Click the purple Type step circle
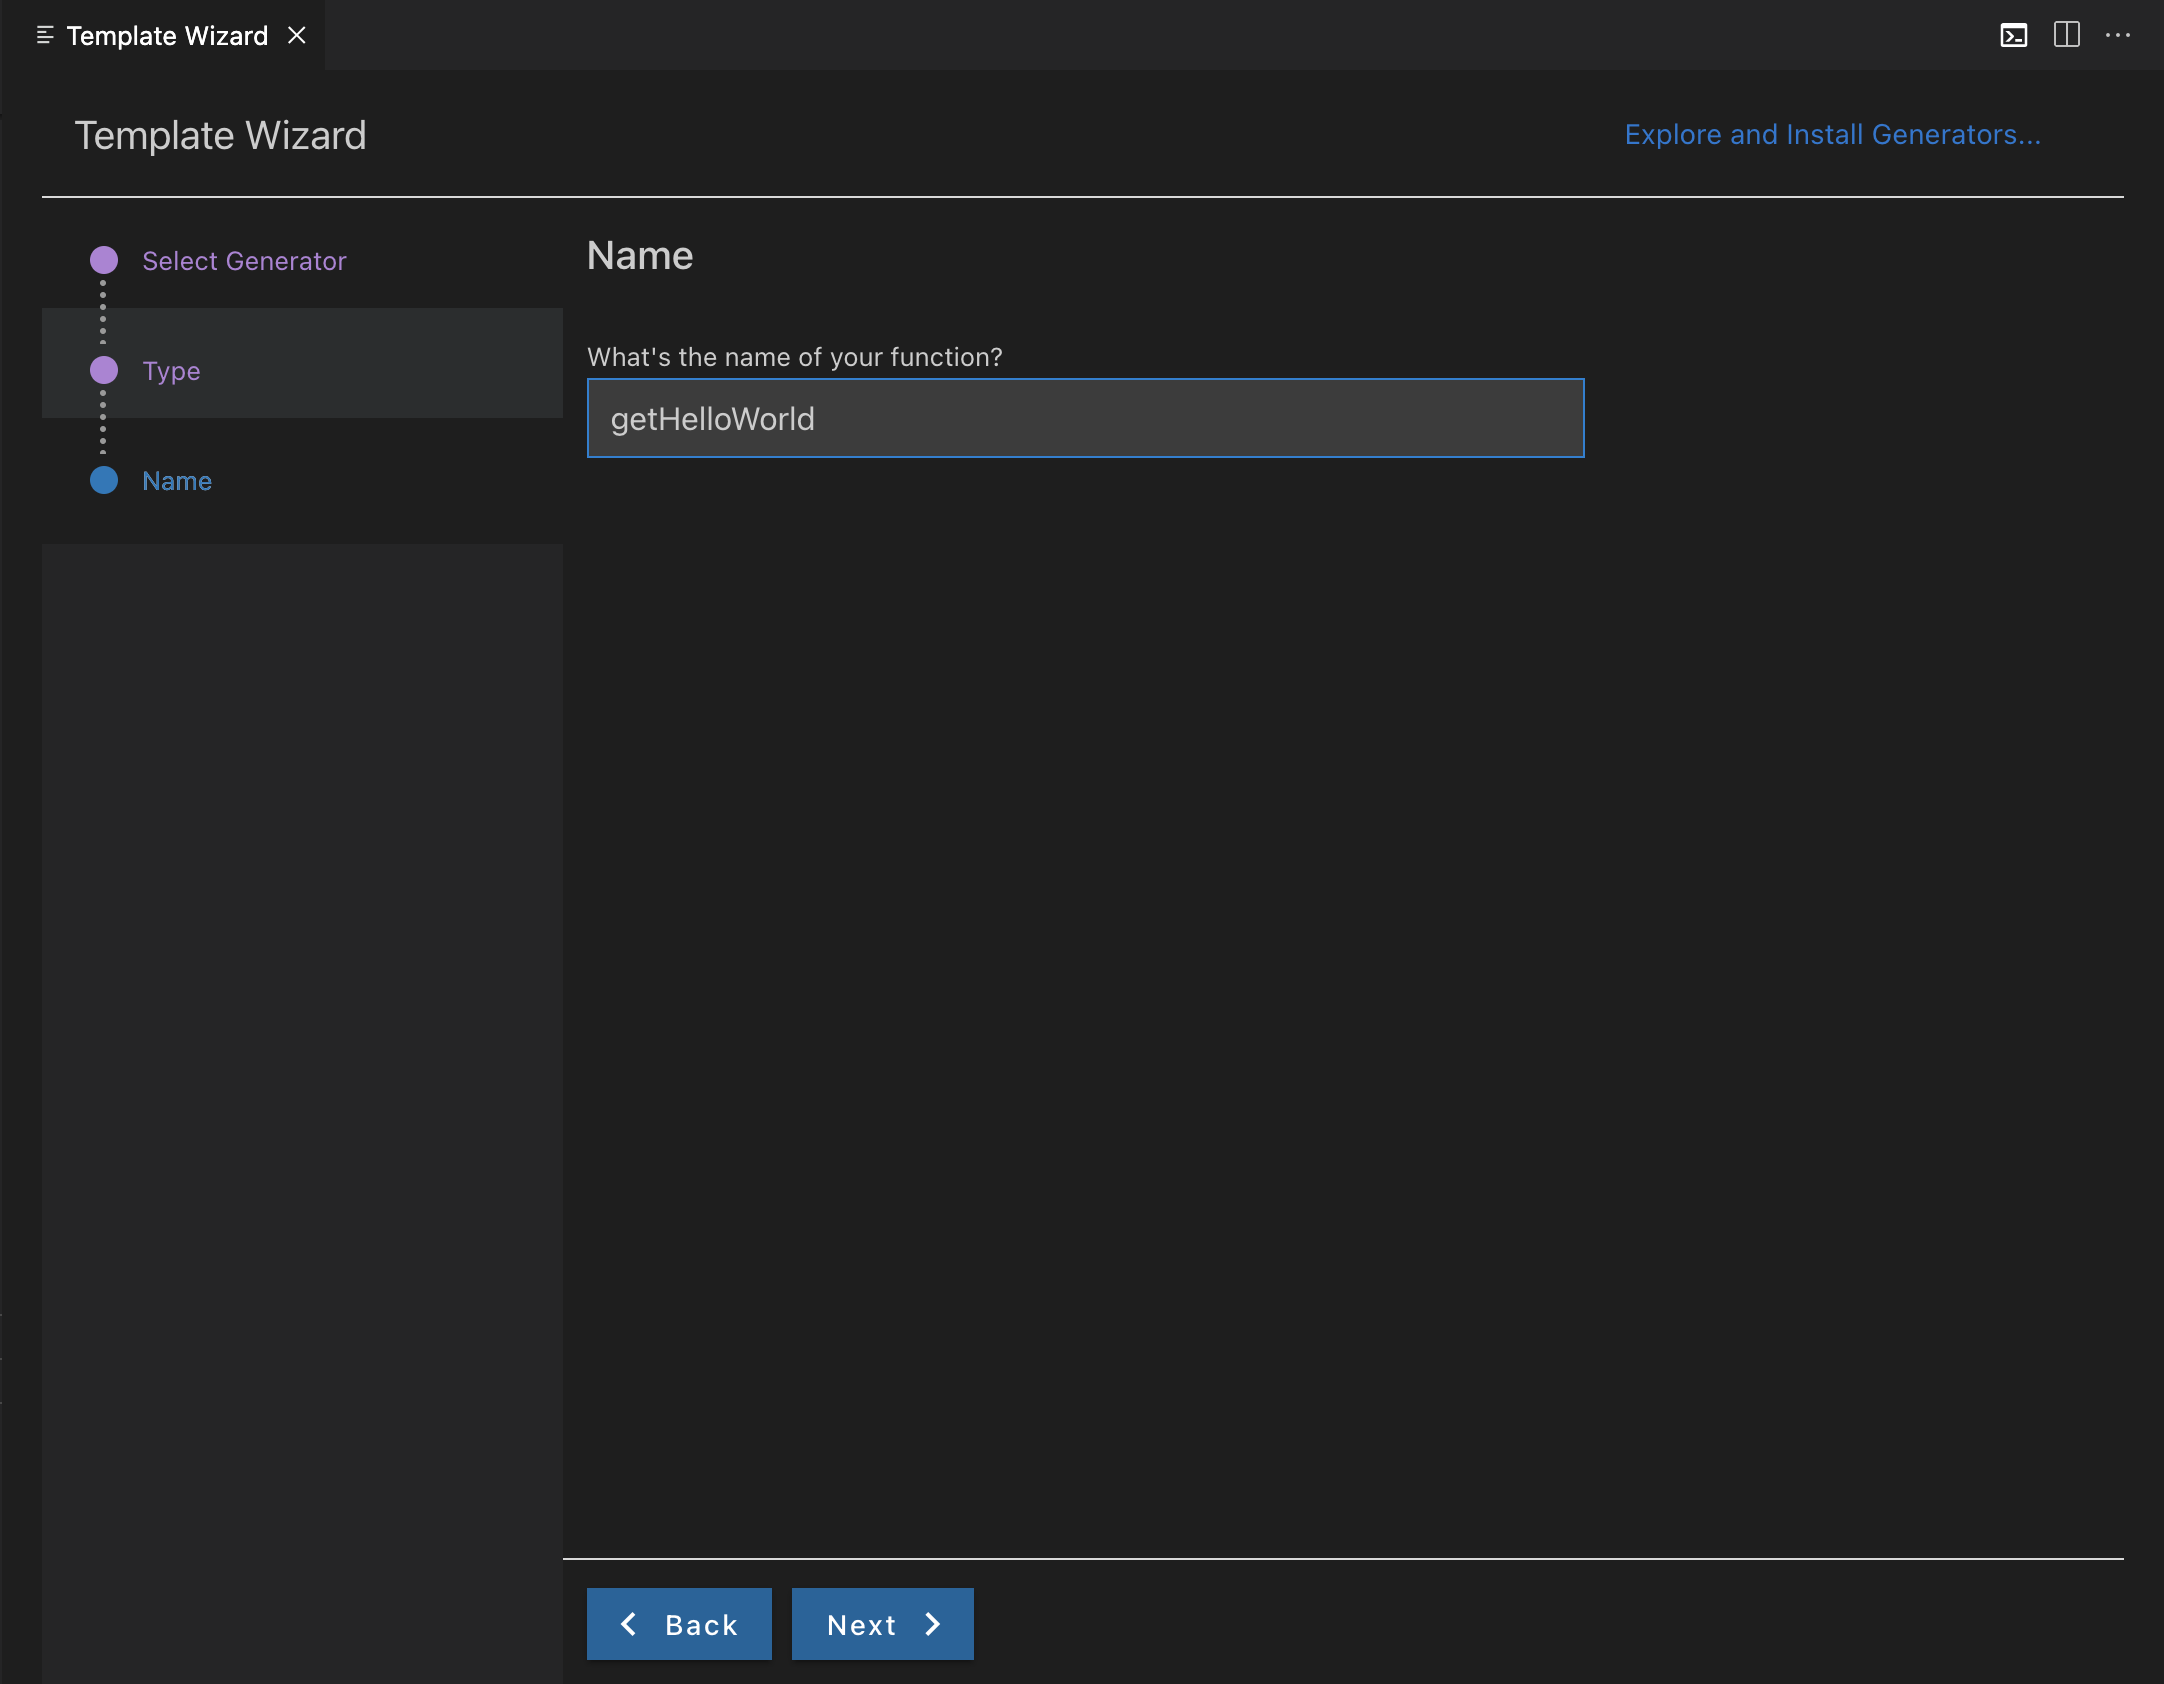Viewport: 2164px width, 1684px height. click(104, 370)
